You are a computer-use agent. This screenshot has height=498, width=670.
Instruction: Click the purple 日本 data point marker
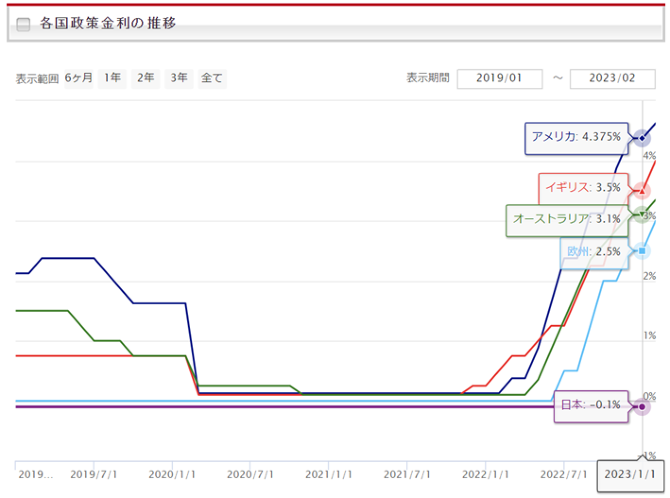click(642, 406)
